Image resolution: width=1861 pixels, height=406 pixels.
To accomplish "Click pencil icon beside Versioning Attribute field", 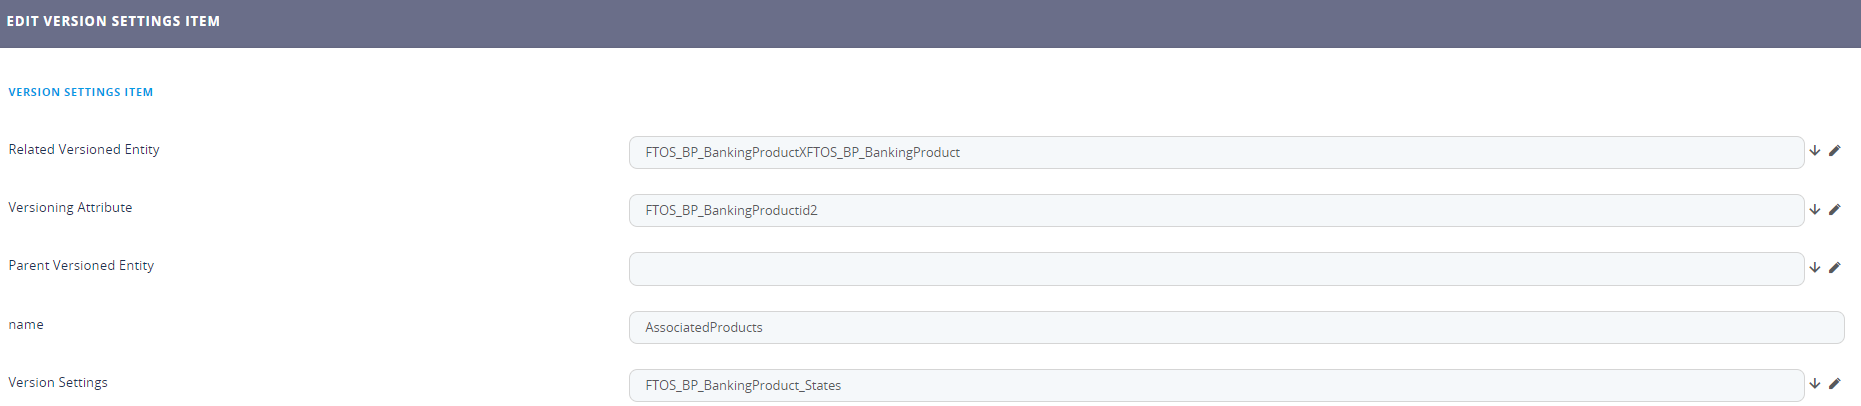I will [1834, 210].
